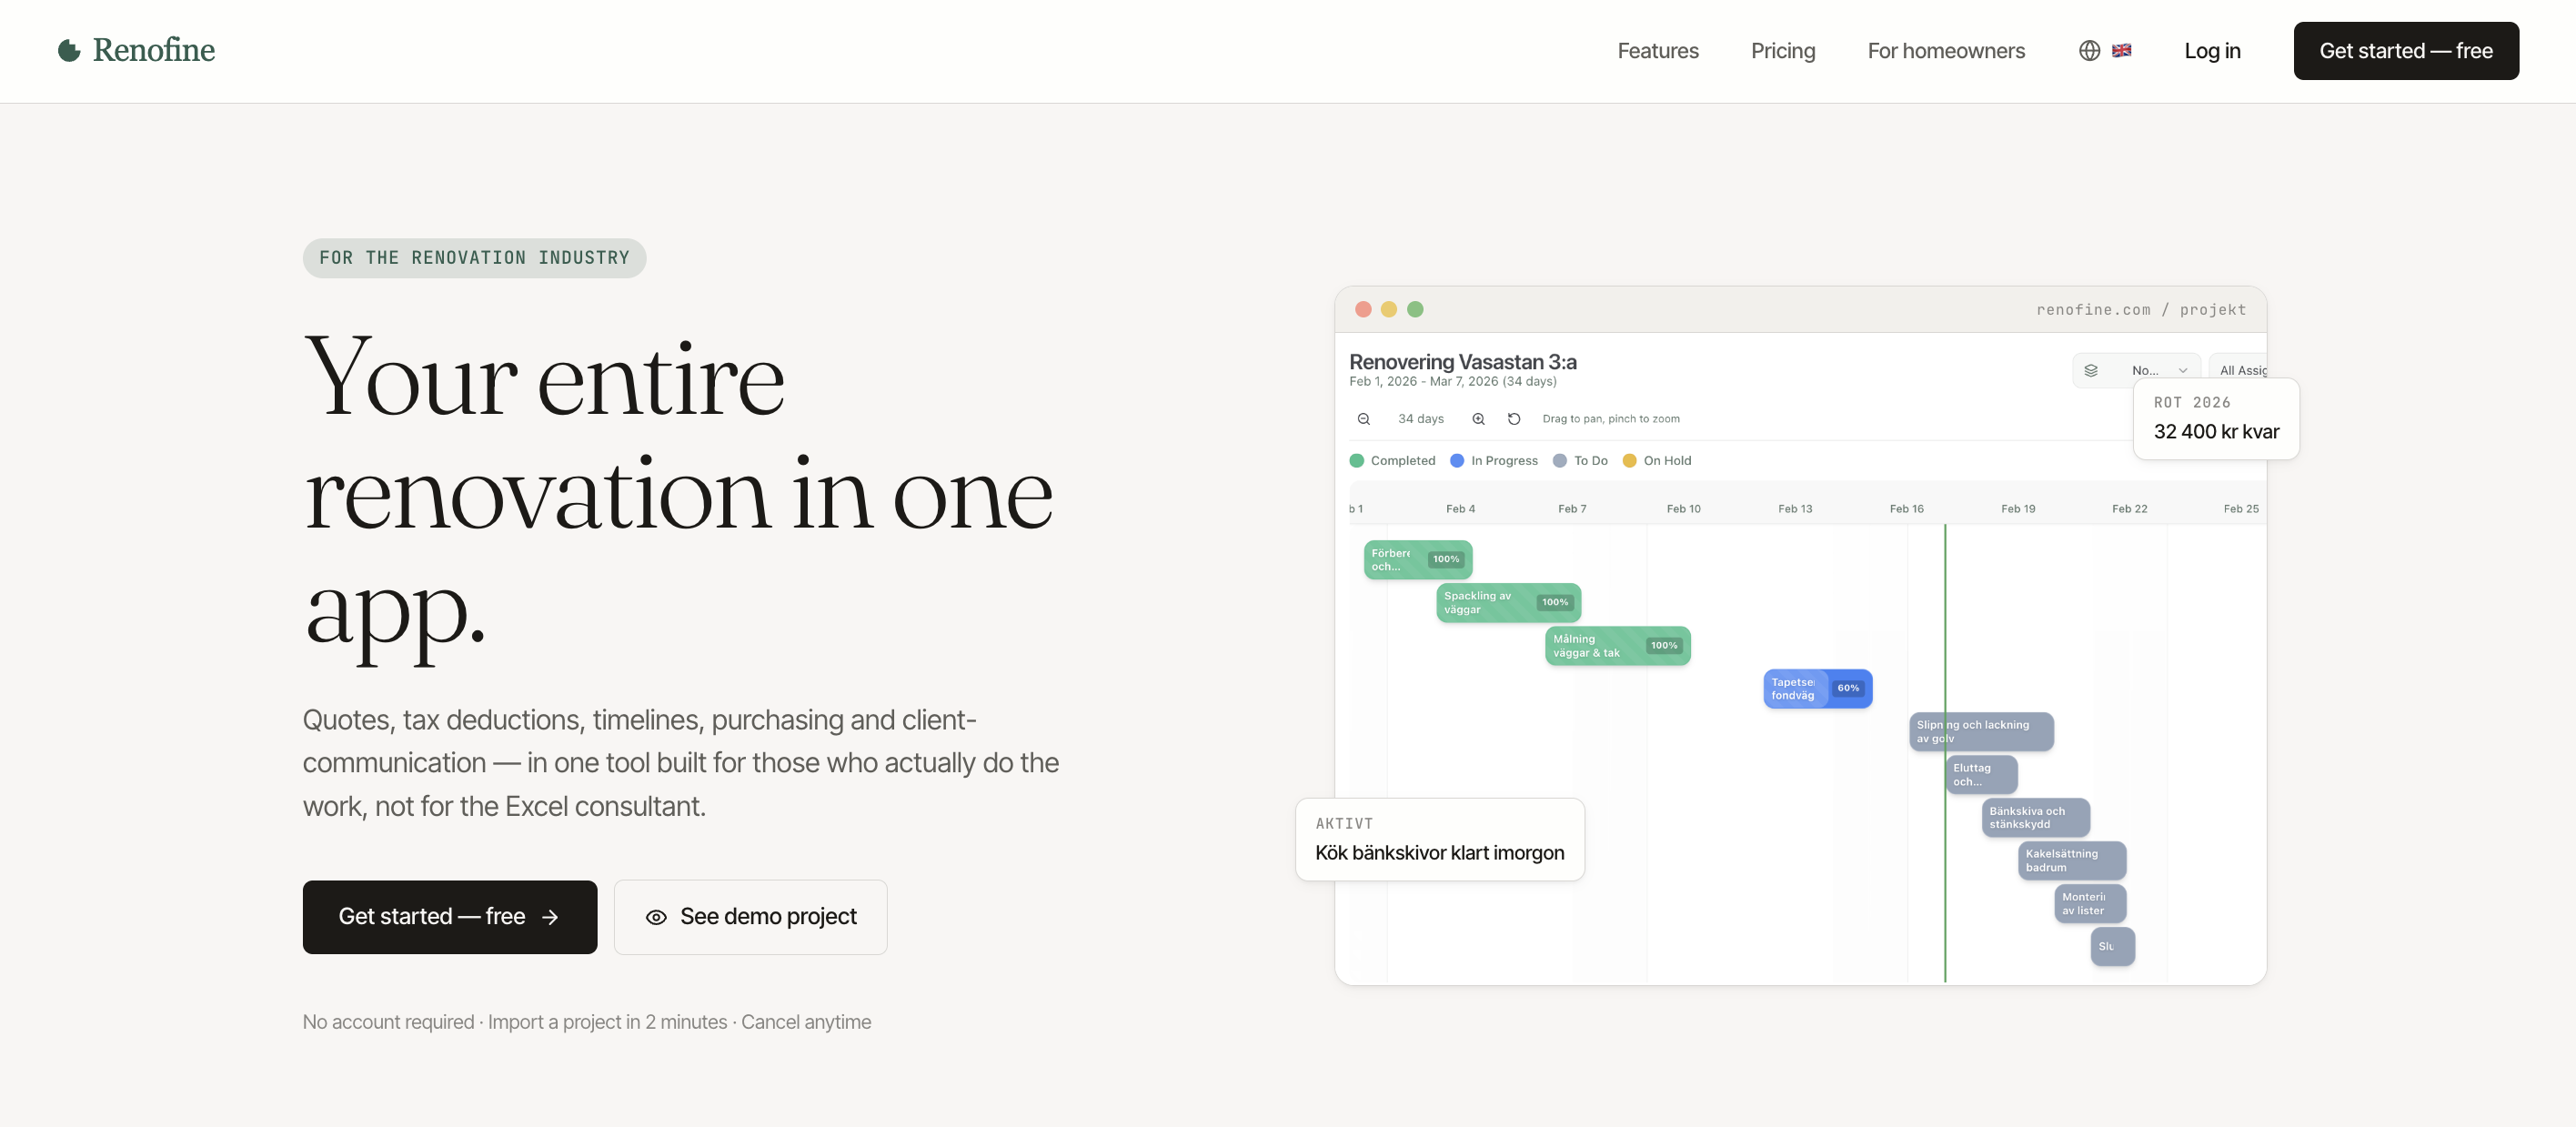Select Förbered och... task bar
This screenshot has width=2576, height=1127.
click(x=1417, y=560)
